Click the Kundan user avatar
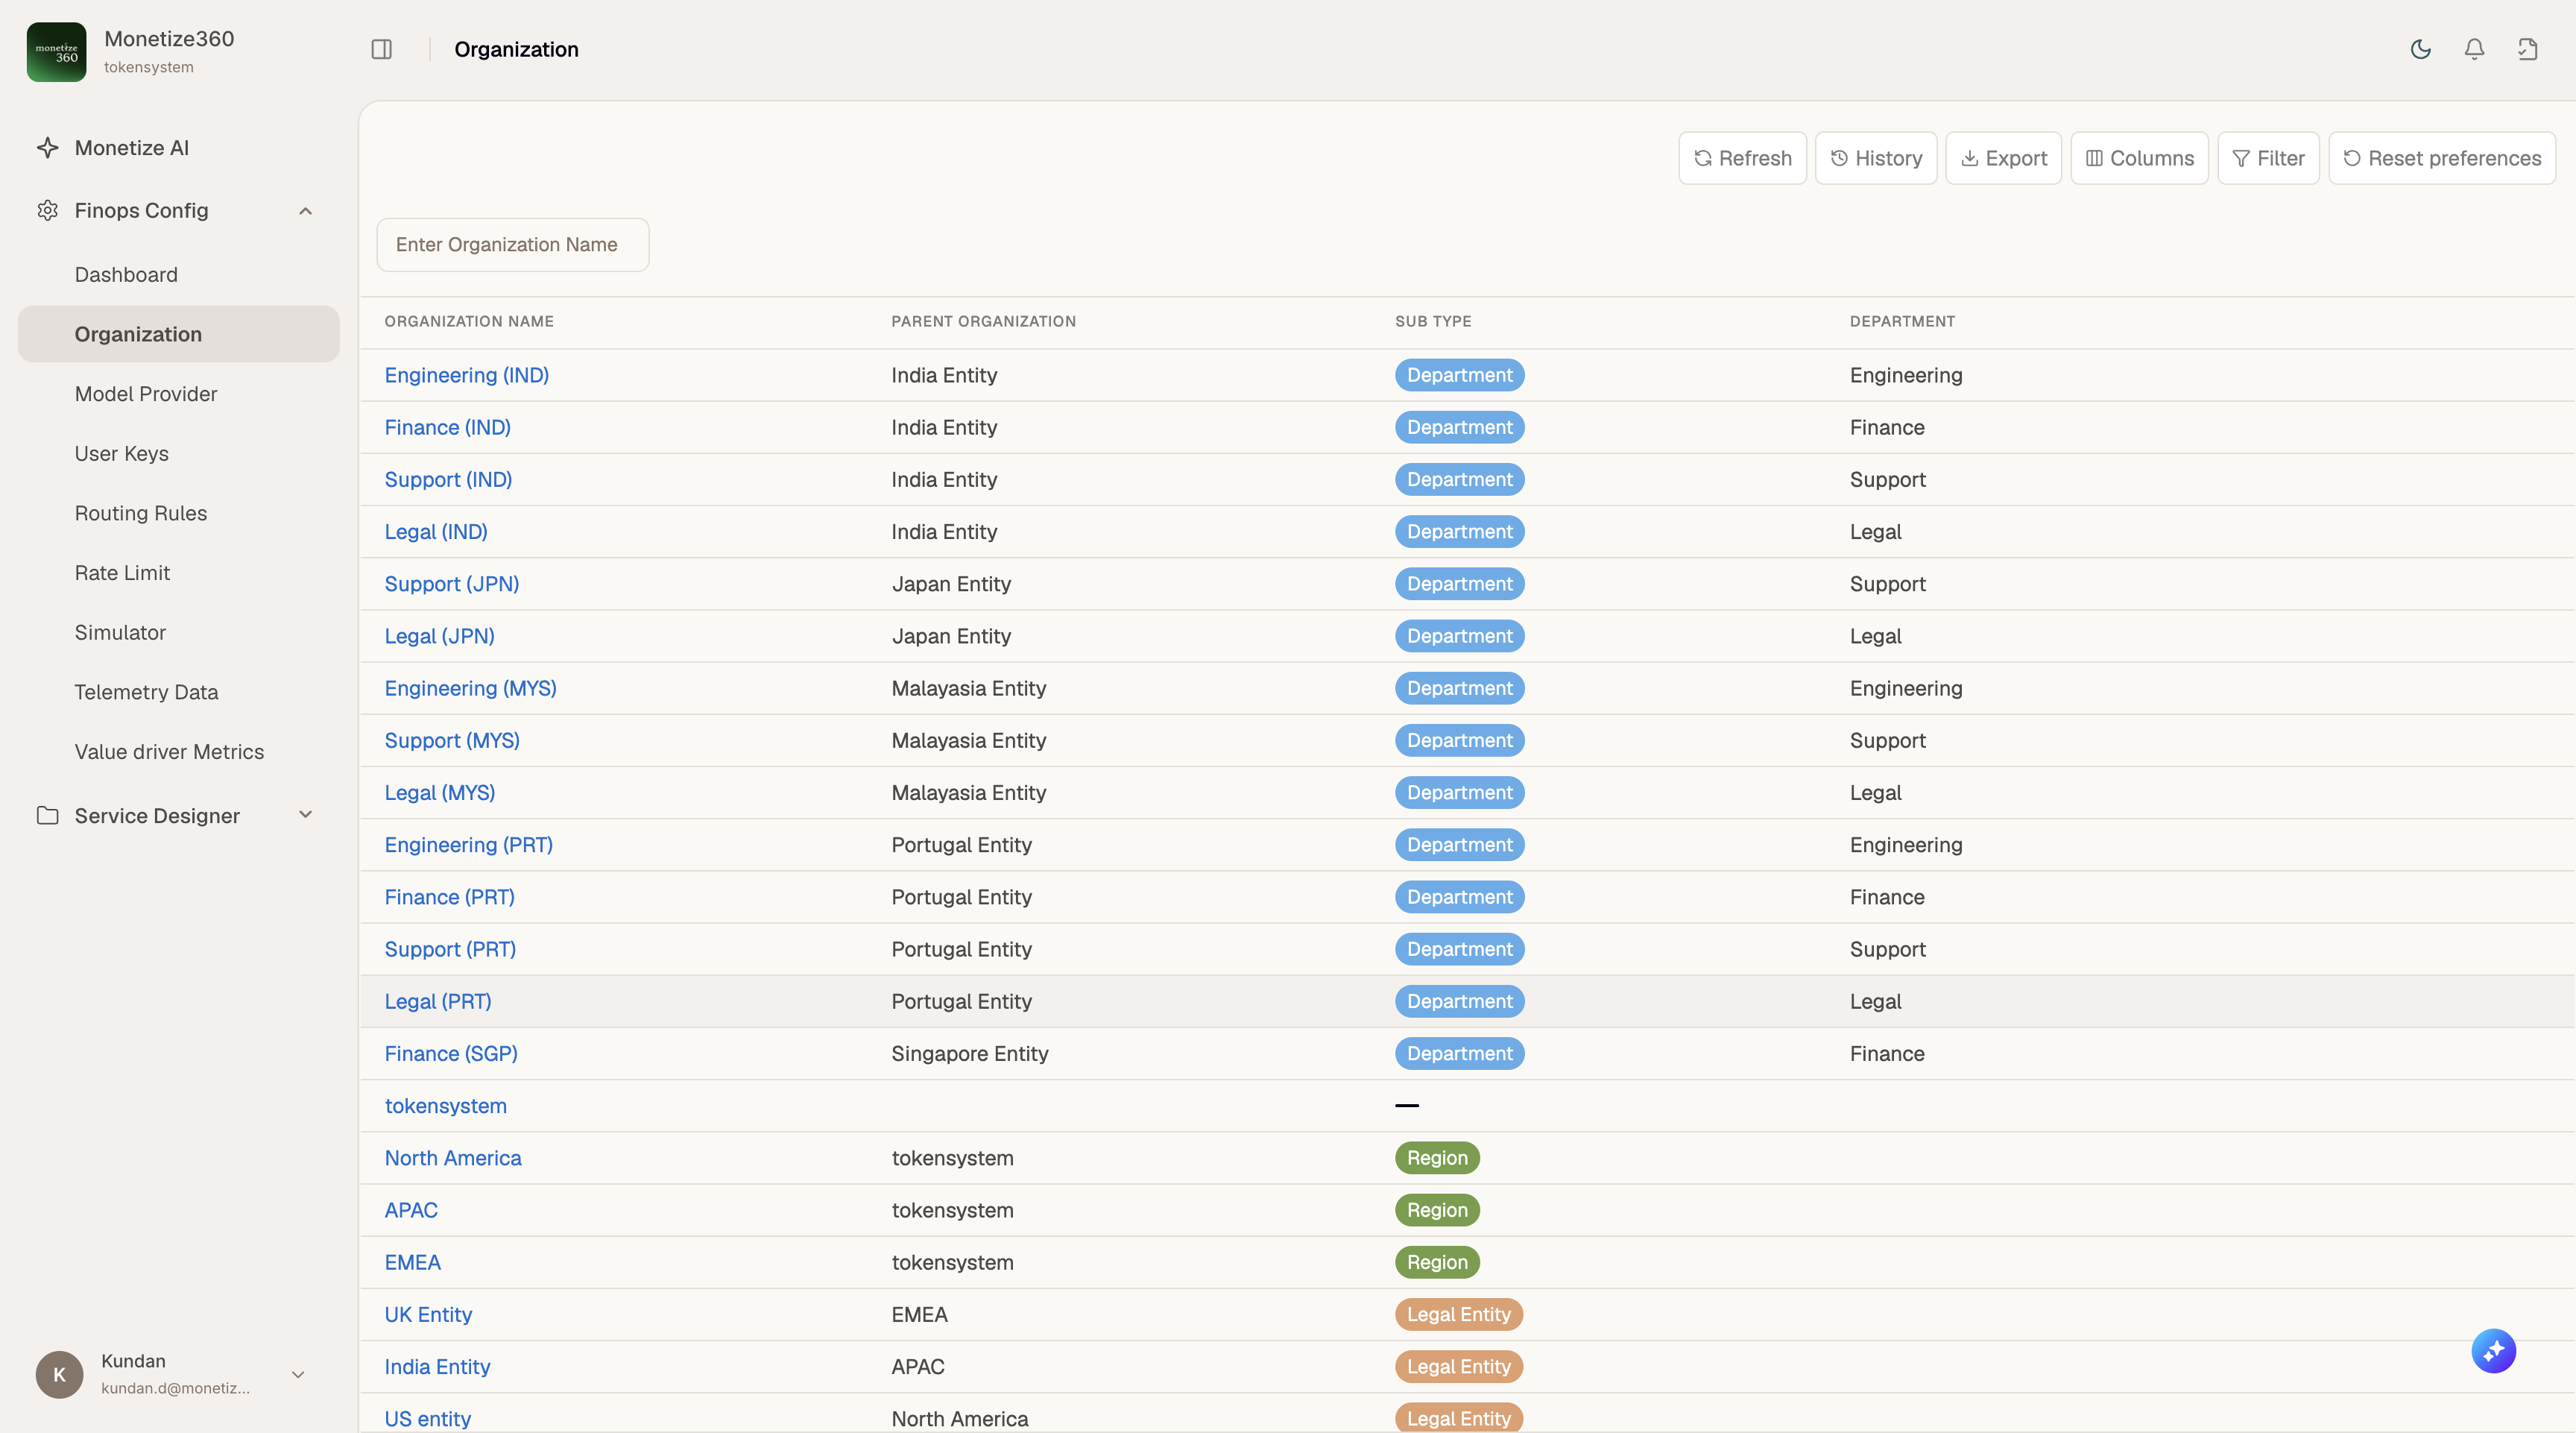2576x1433 pixels. 59,1374
